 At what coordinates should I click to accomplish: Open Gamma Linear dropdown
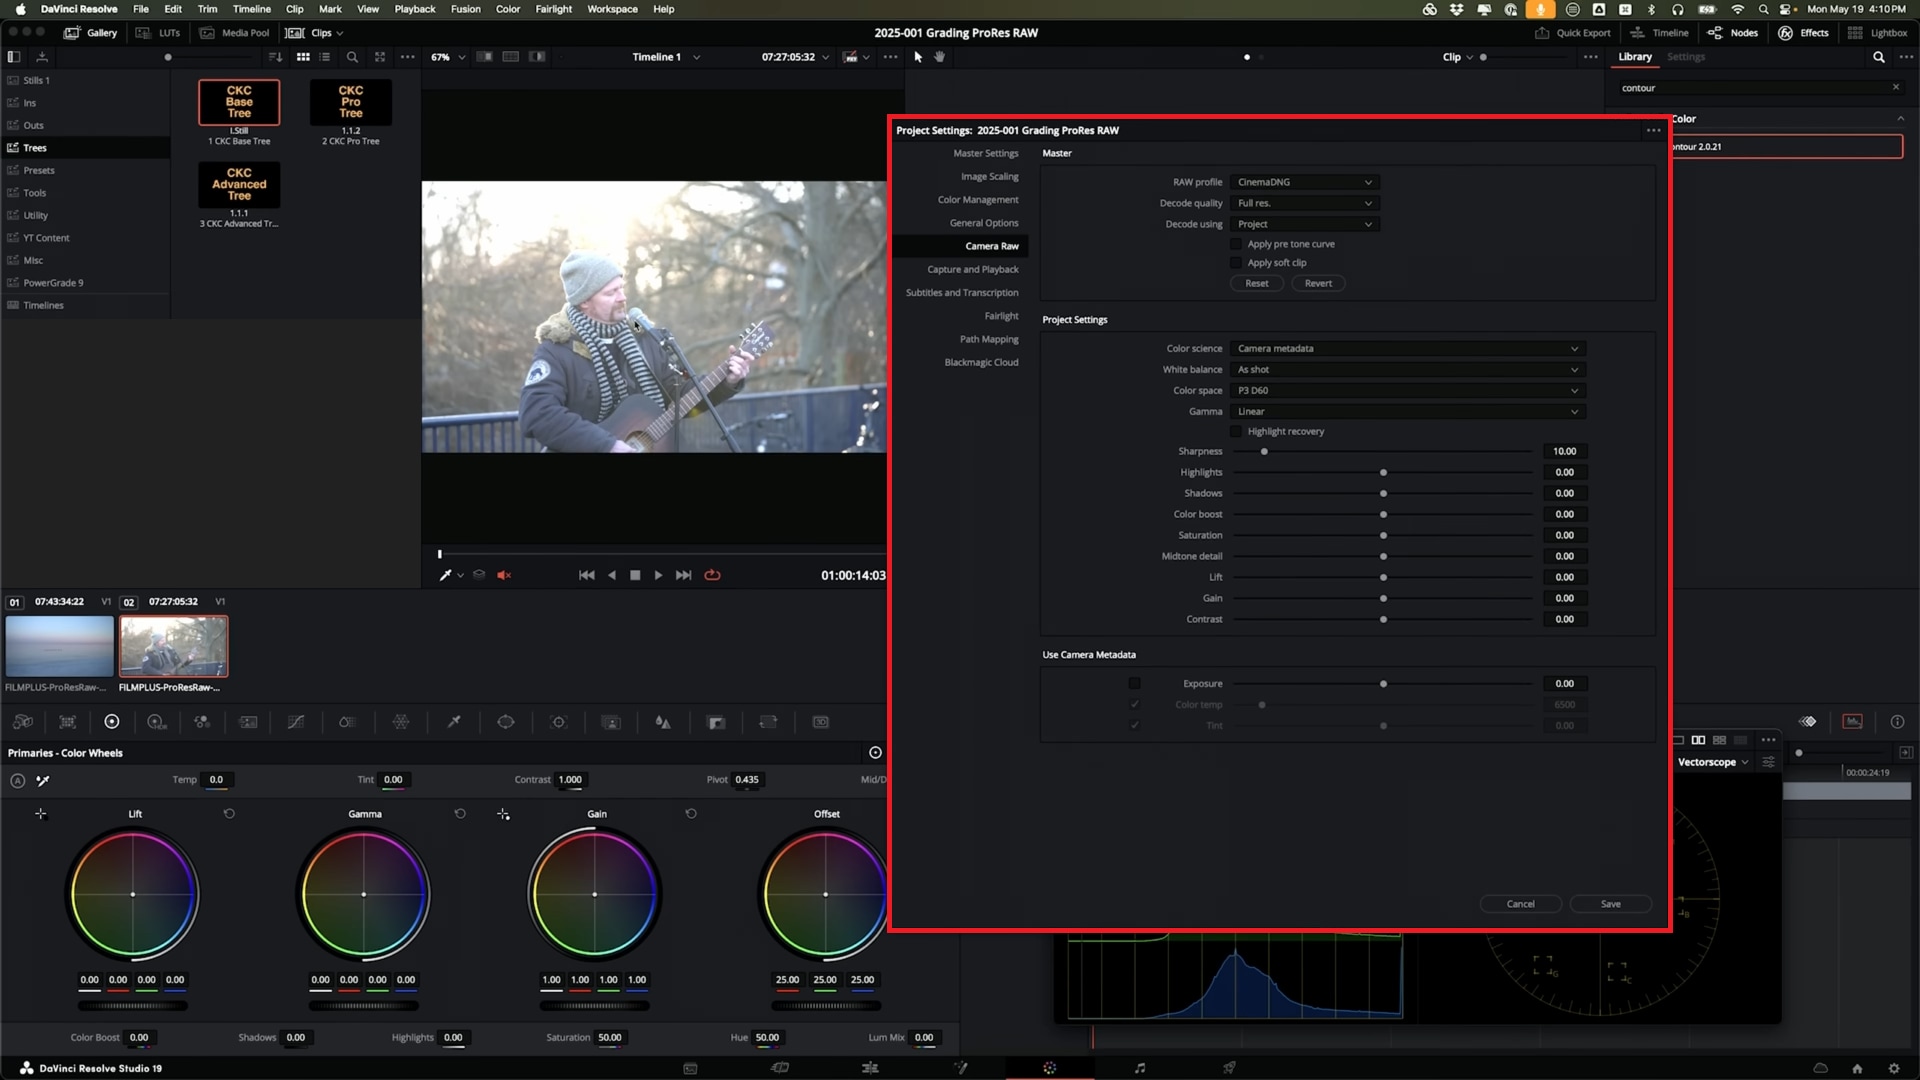click(x=1407, y=412)
